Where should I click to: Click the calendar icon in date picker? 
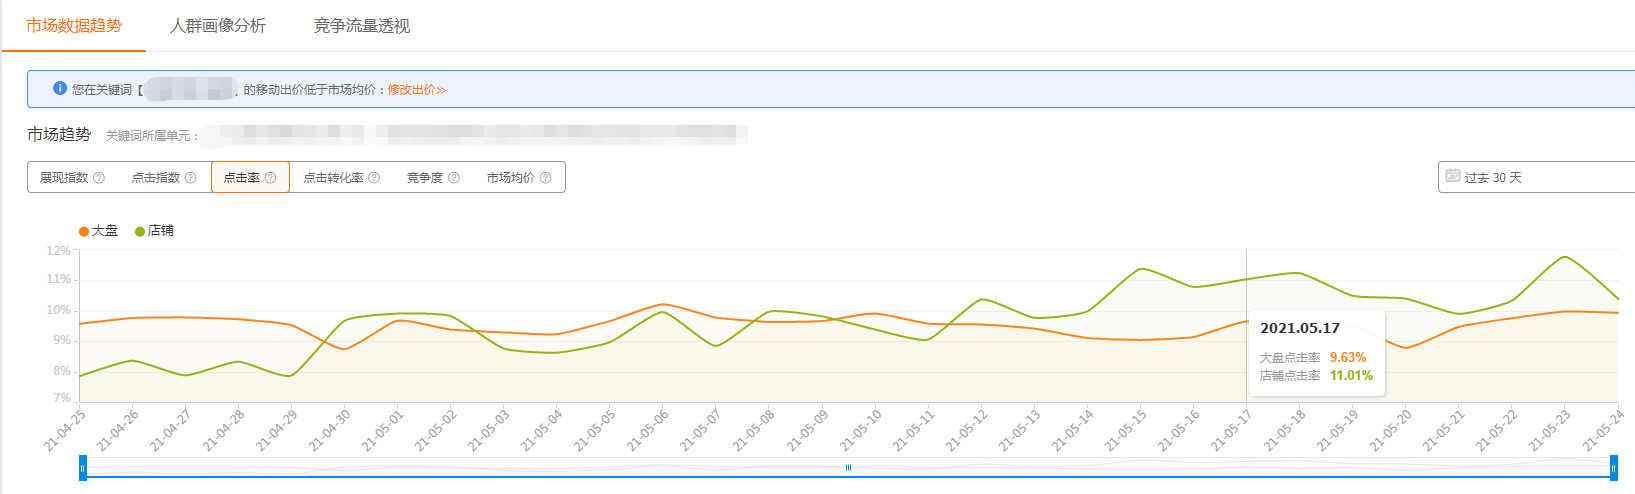[1453, 176]
